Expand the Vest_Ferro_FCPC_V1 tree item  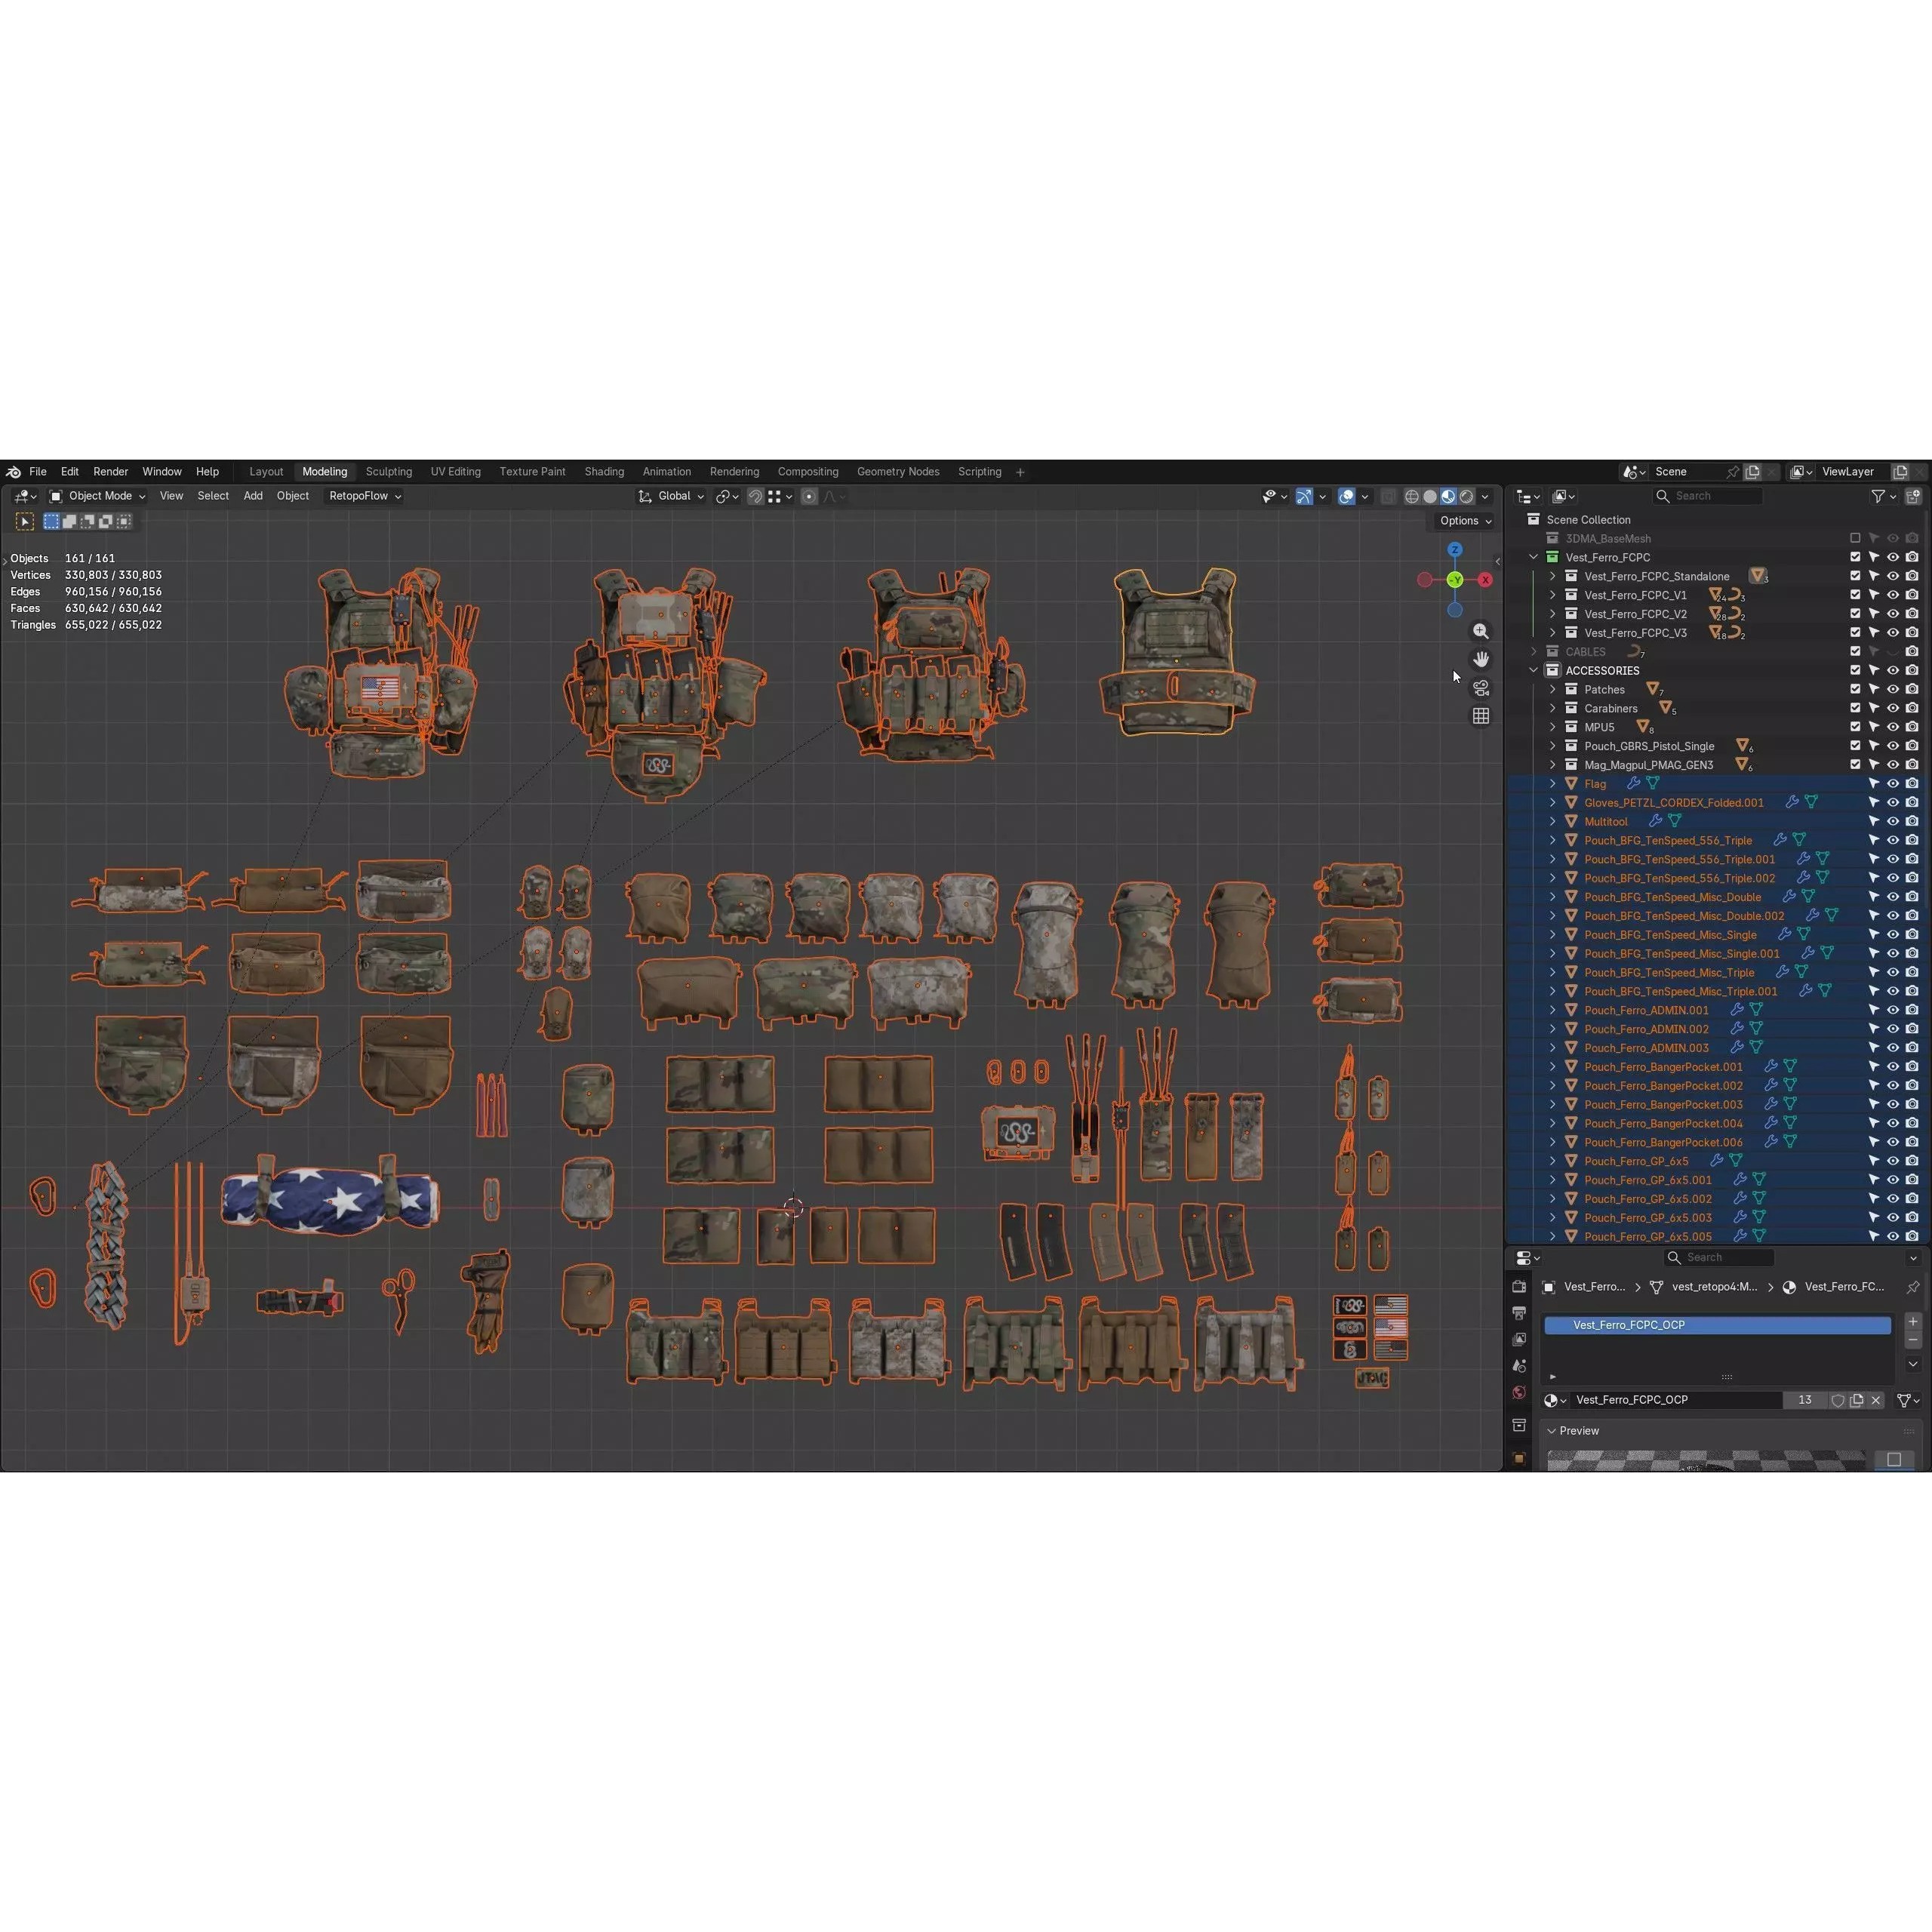1553,594
